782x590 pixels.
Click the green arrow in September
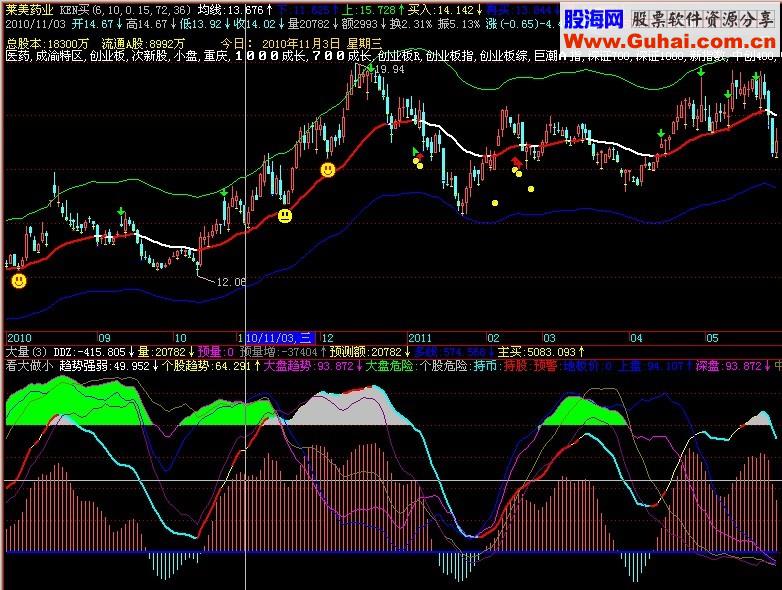121,212
